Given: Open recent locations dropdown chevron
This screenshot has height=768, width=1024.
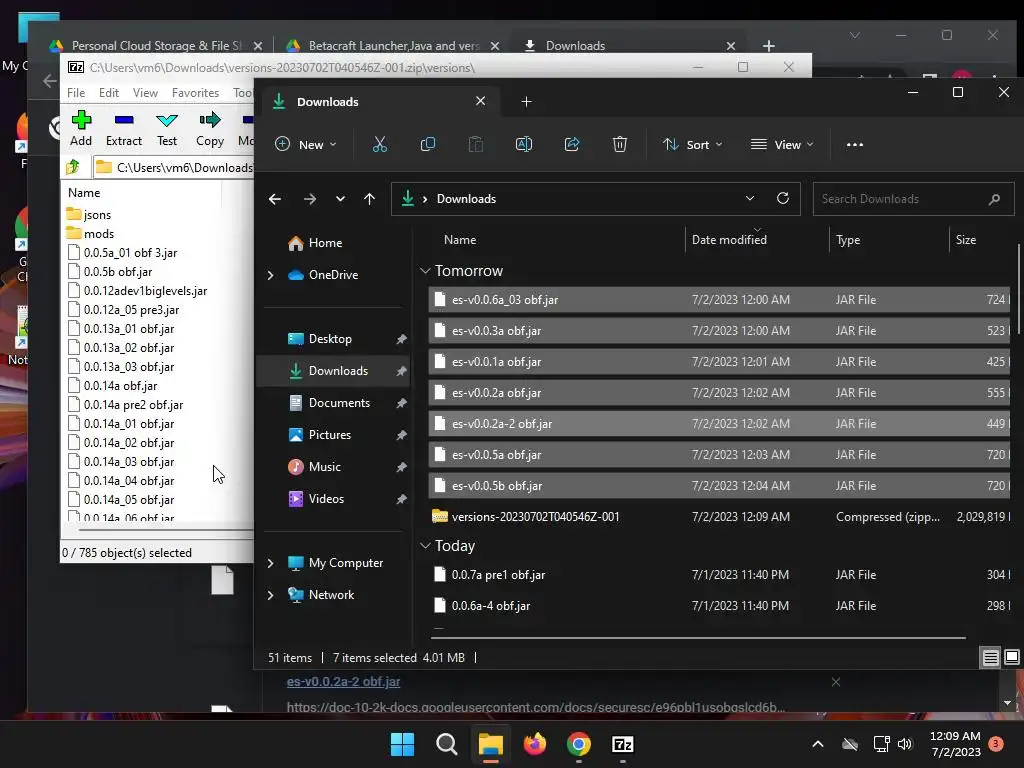Looking at the screenshot, I should tap(340, 199).
